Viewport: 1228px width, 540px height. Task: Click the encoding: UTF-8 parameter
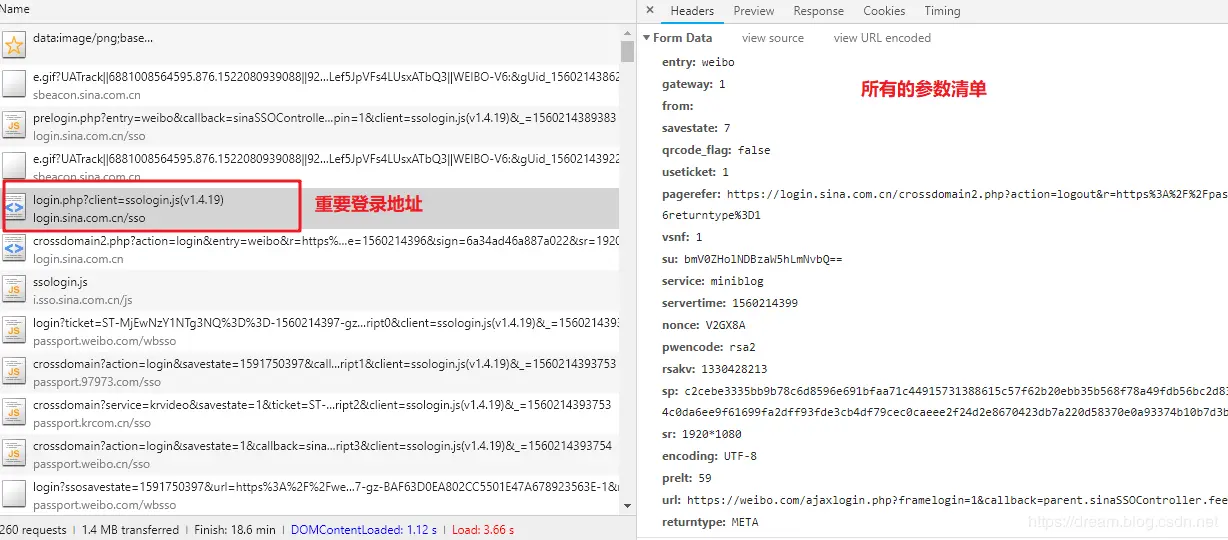(709, 456)
